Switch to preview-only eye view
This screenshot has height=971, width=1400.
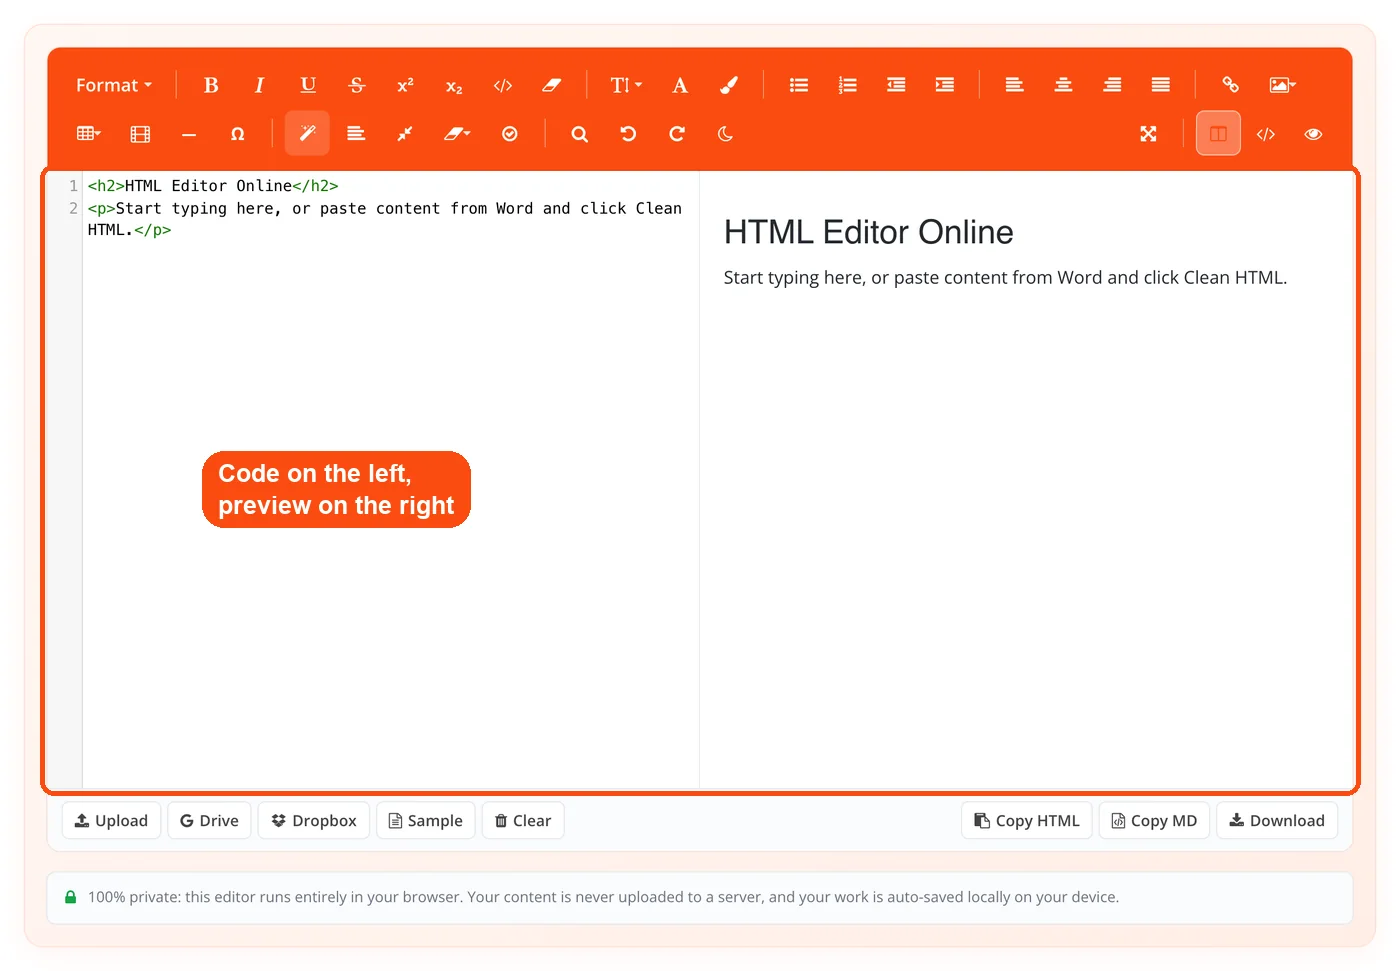pos(1313,134)
